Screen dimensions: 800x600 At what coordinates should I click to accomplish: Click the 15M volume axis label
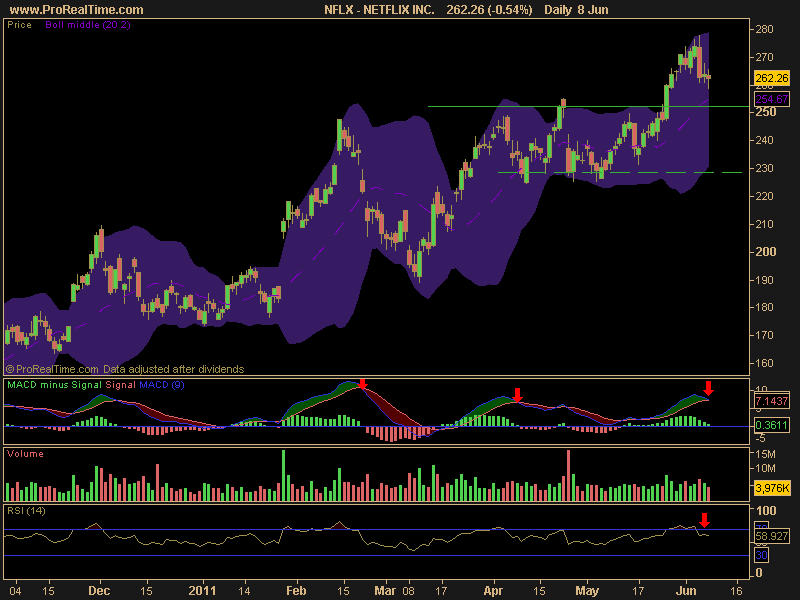(x=765, y=454)
